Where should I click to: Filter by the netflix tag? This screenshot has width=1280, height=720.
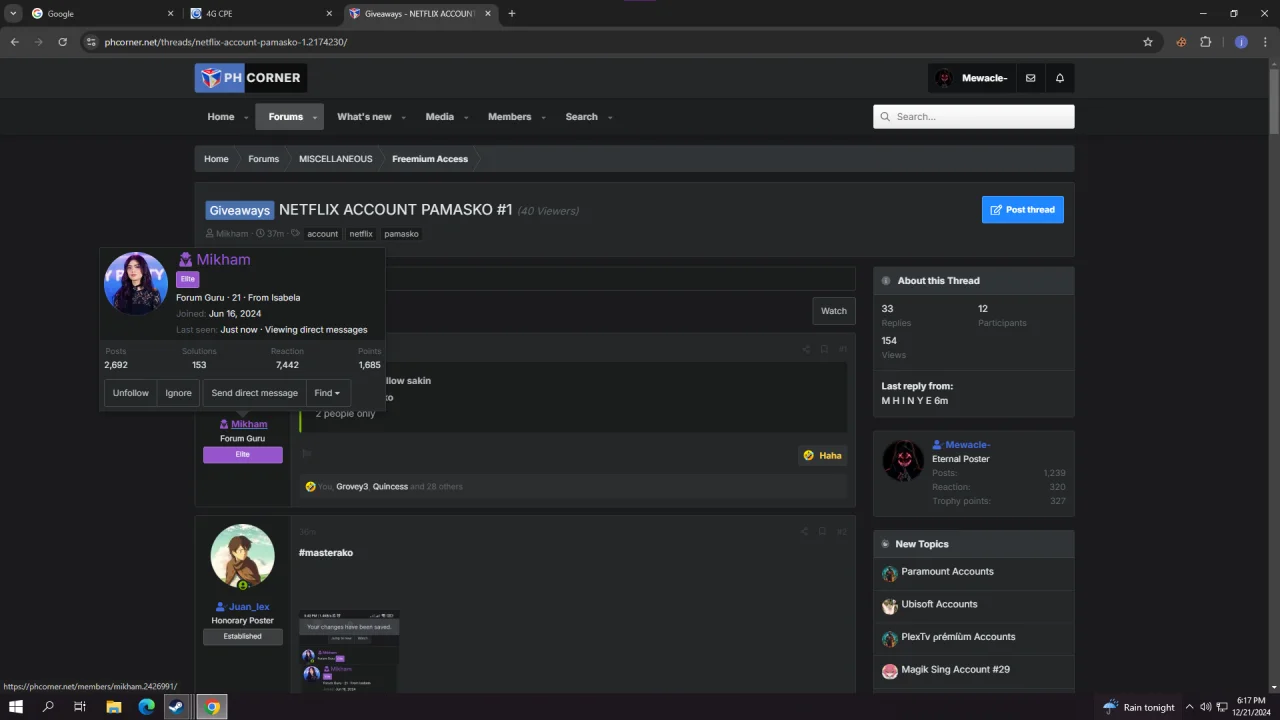361,234
